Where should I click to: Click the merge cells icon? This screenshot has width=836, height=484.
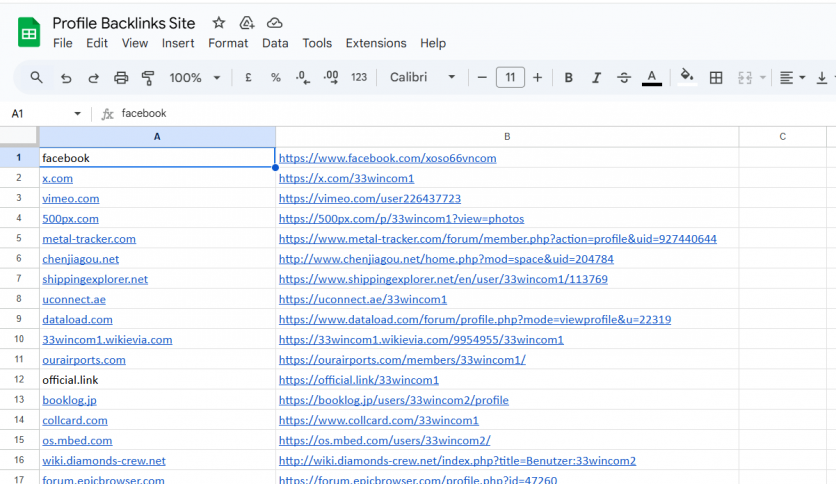[x=745, y=78]
